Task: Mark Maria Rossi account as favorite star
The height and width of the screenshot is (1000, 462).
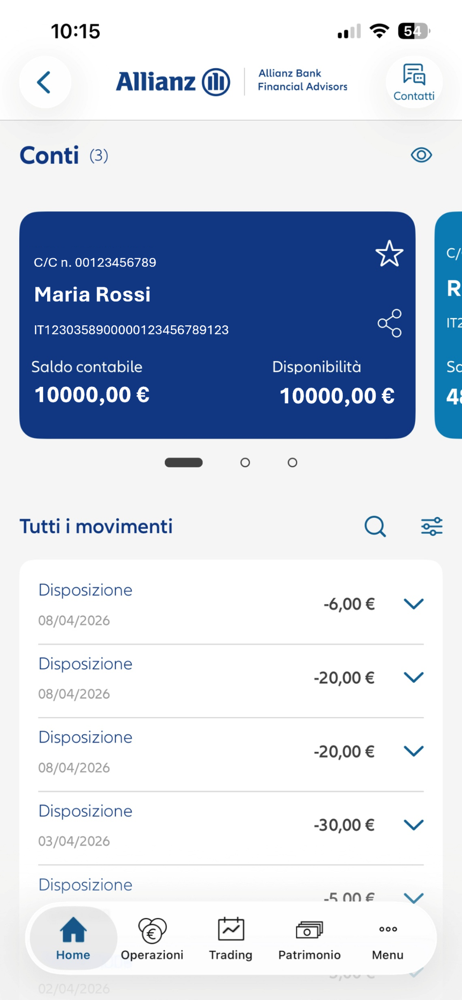Action: 389,254
